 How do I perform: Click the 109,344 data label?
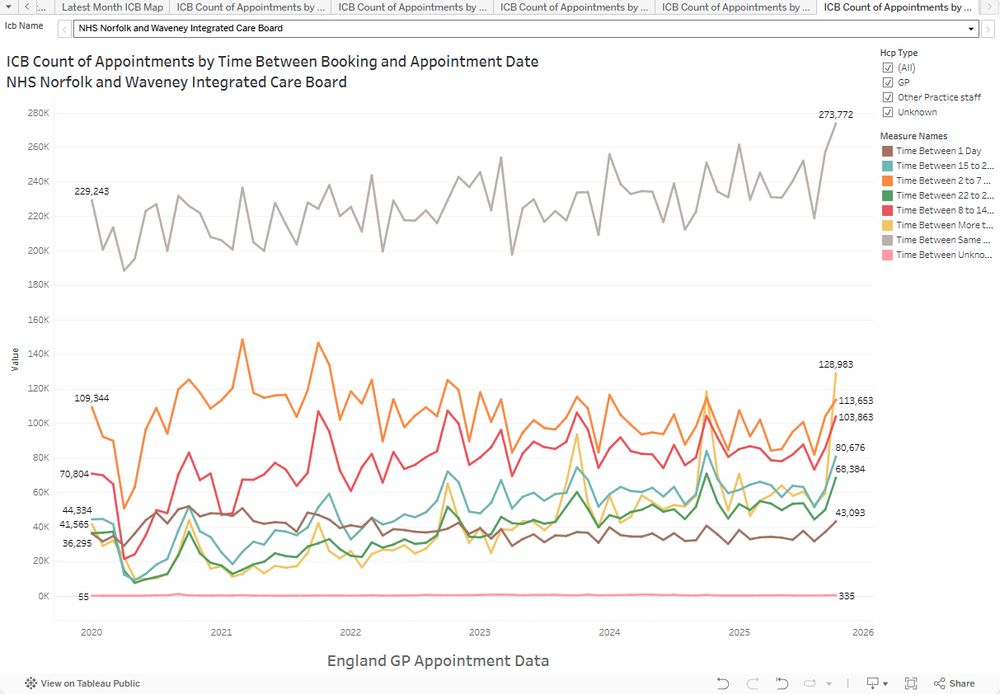(92, 398)
